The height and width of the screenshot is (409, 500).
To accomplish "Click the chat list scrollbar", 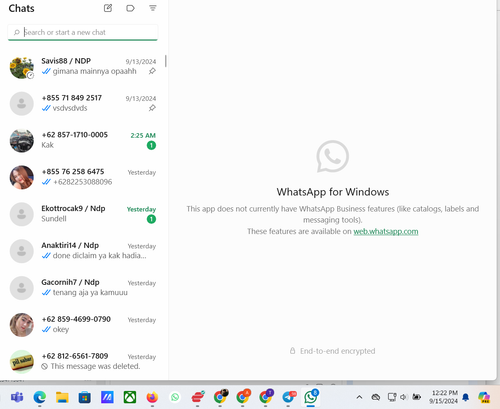I will 166,61.
